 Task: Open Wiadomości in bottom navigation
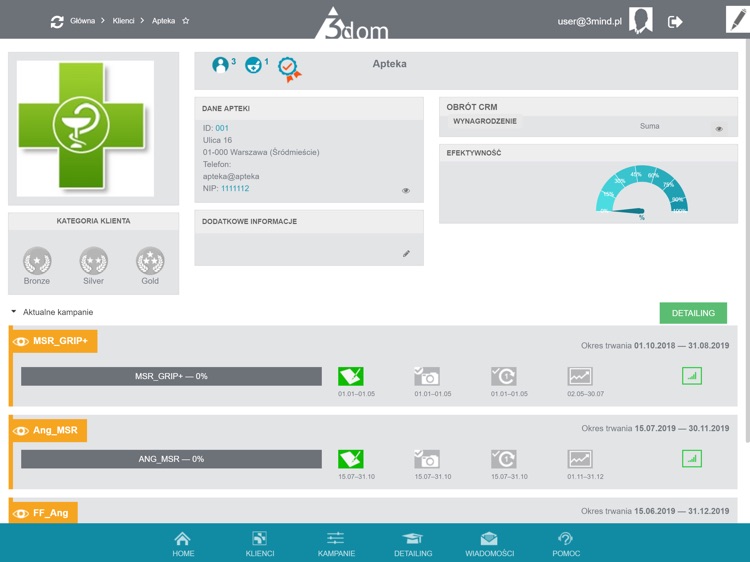coord(489,544)
